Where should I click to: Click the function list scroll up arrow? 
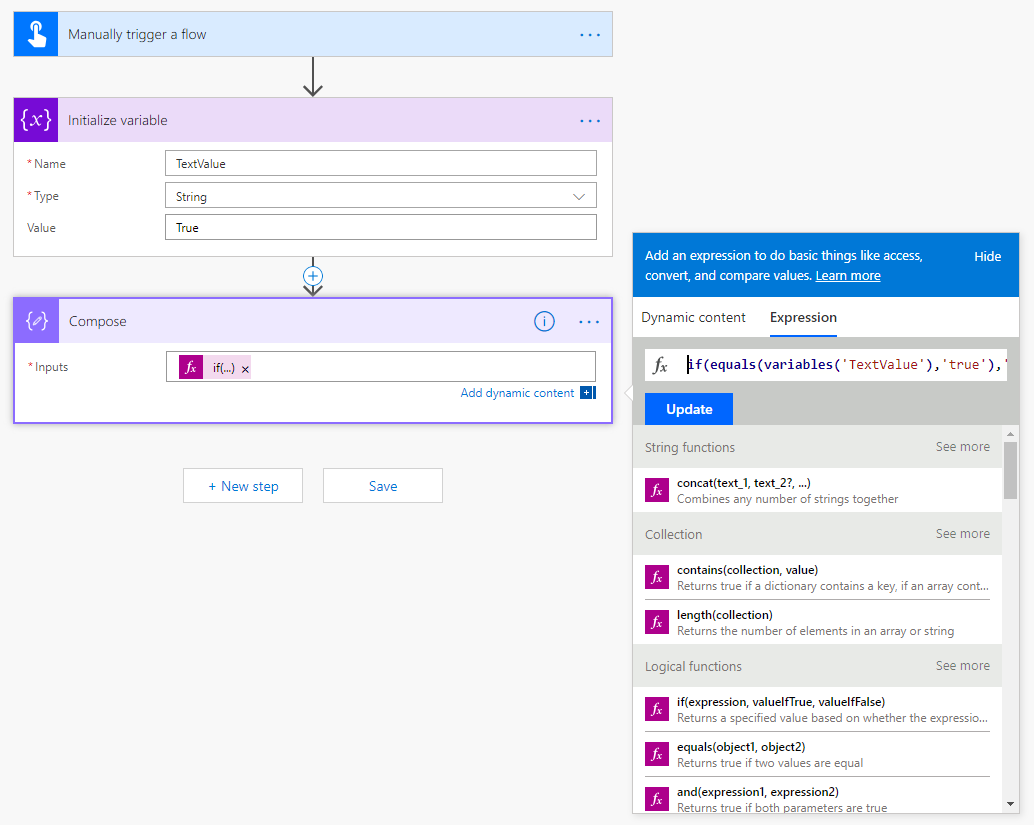click(x=1010, y=434)
